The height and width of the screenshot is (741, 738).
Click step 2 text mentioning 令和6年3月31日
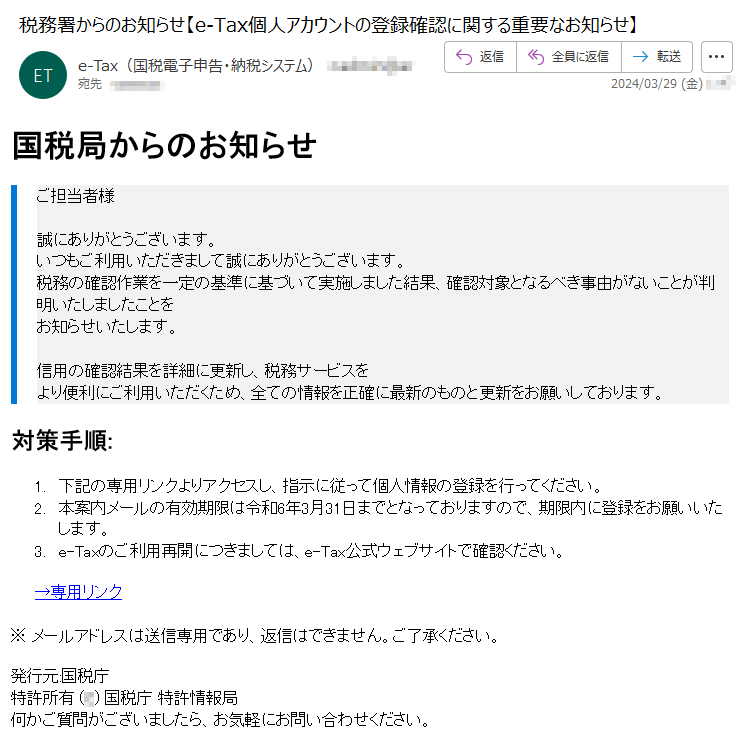390,517
